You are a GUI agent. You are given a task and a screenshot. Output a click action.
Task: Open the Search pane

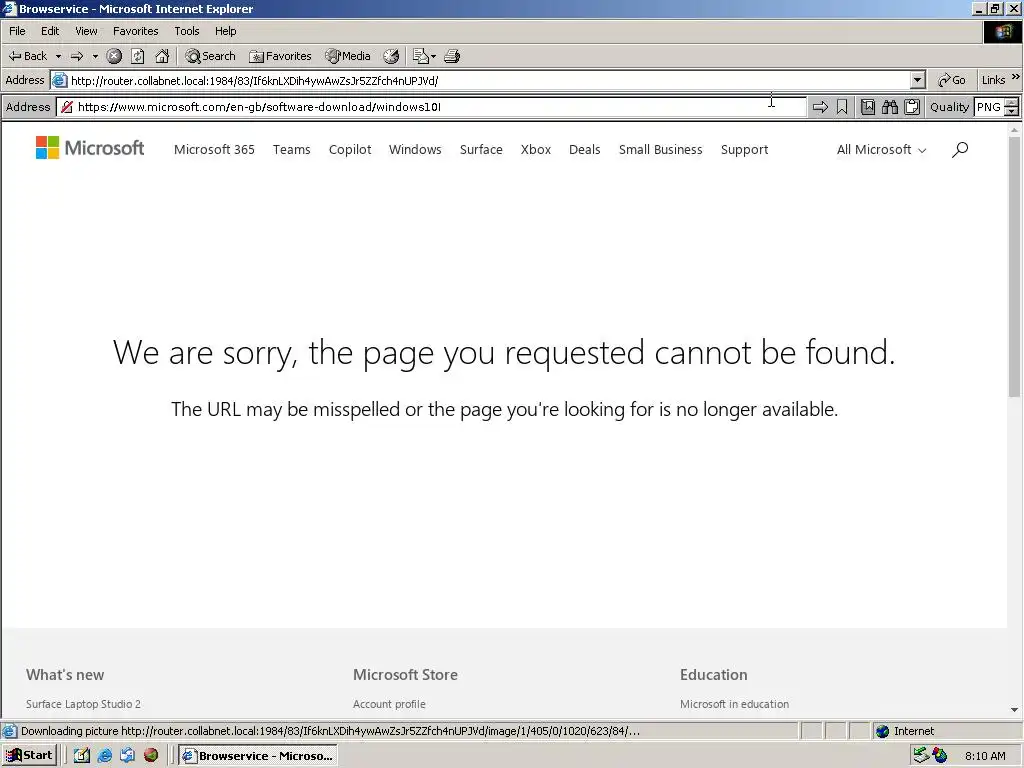coord(210,56)
